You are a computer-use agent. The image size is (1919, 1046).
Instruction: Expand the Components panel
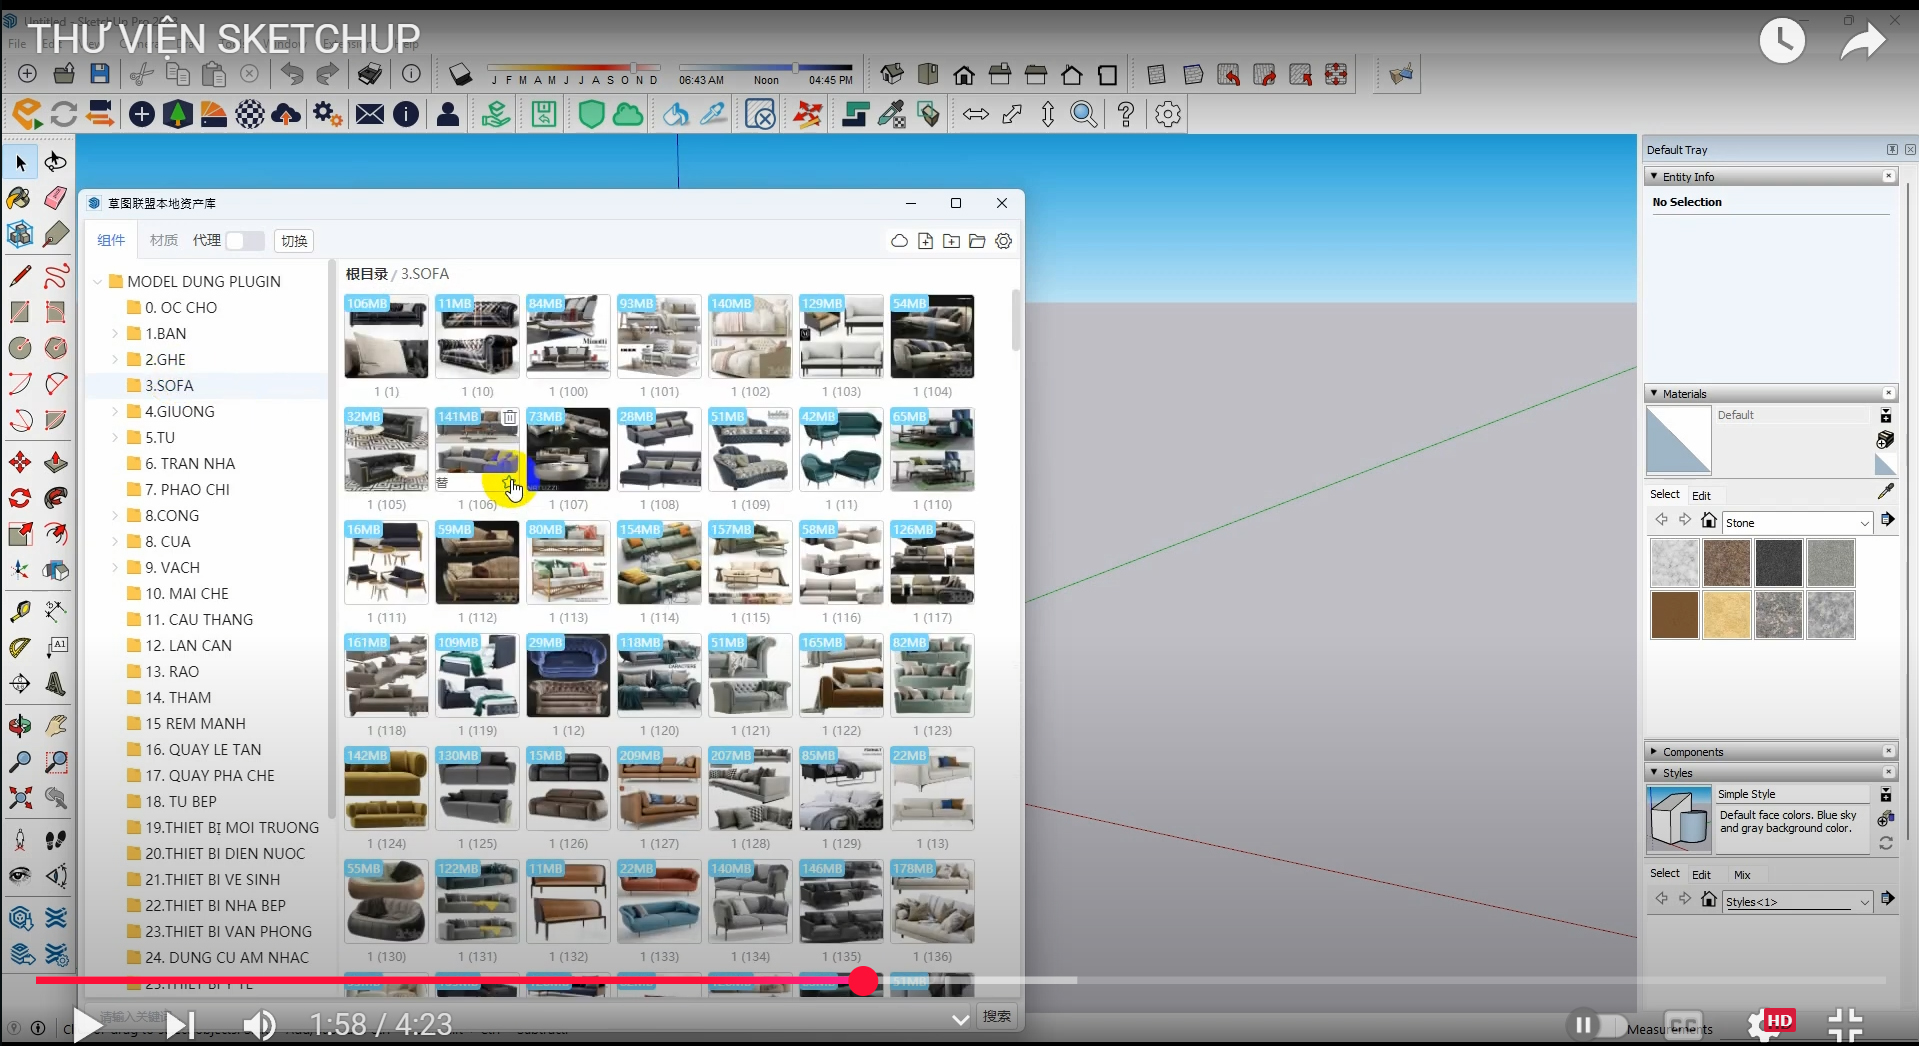click(x=1654, y=751)
